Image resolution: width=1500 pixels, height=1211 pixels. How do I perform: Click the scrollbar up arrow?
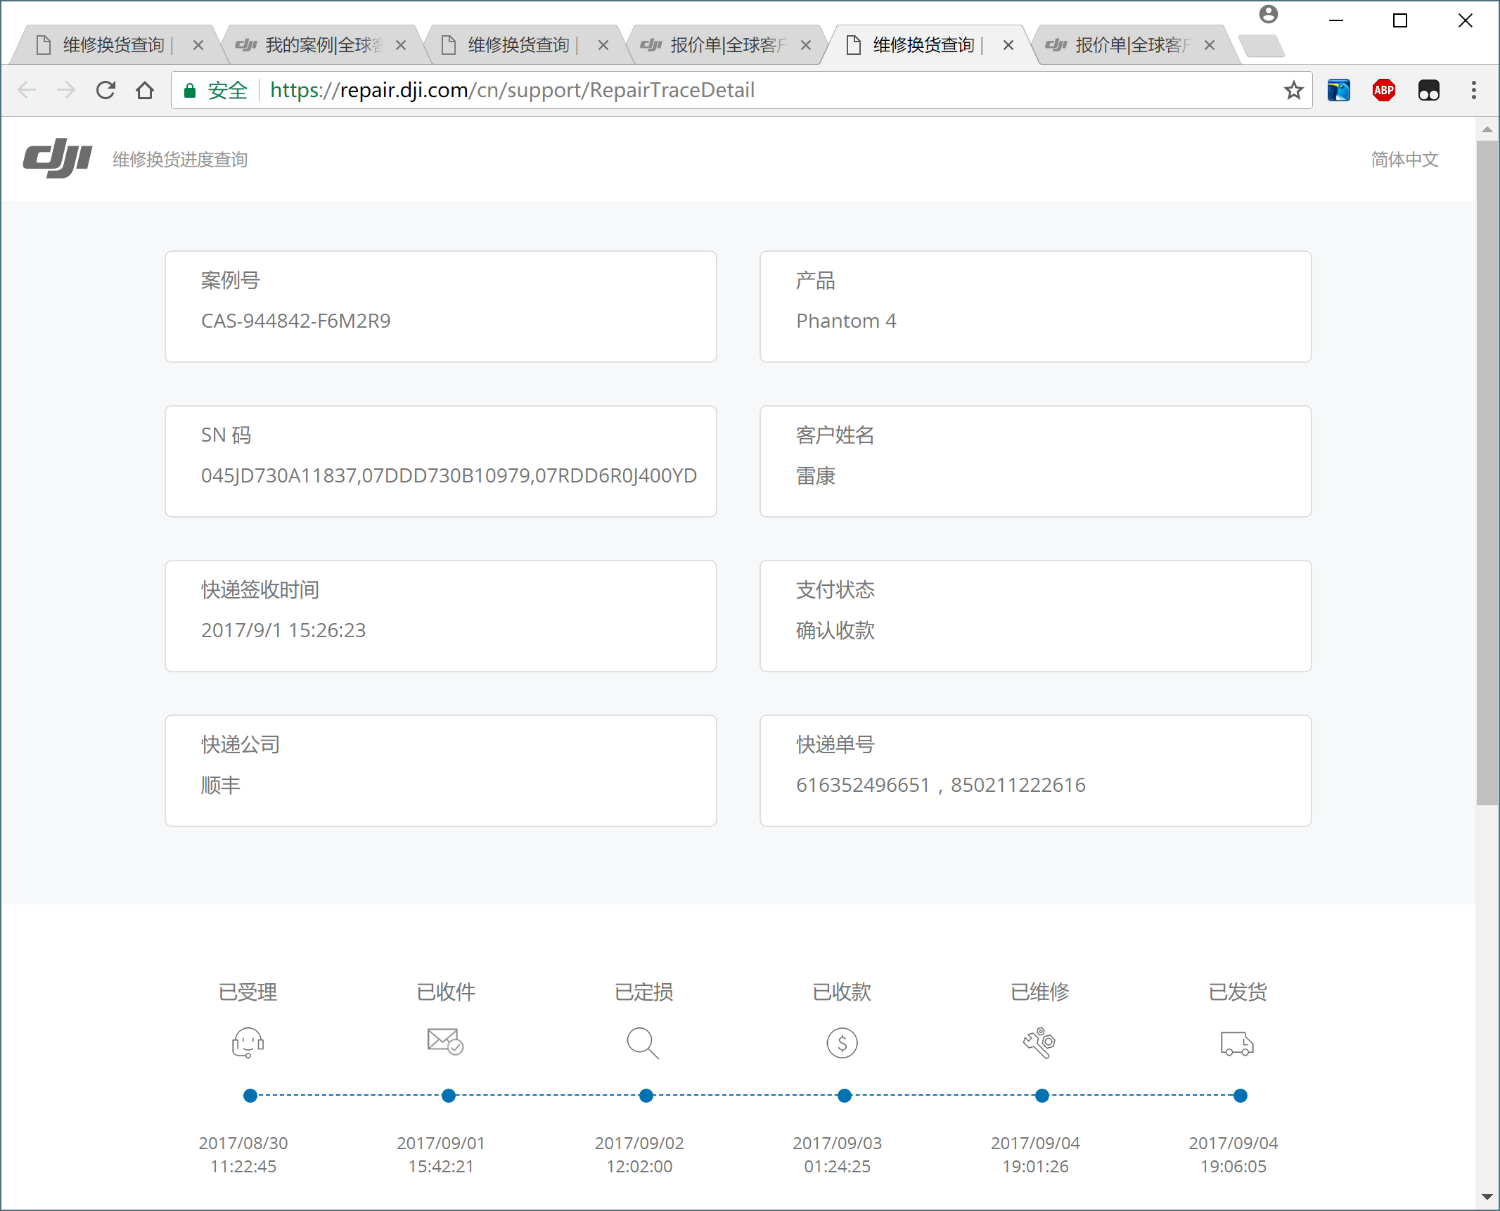(1487, 129)
